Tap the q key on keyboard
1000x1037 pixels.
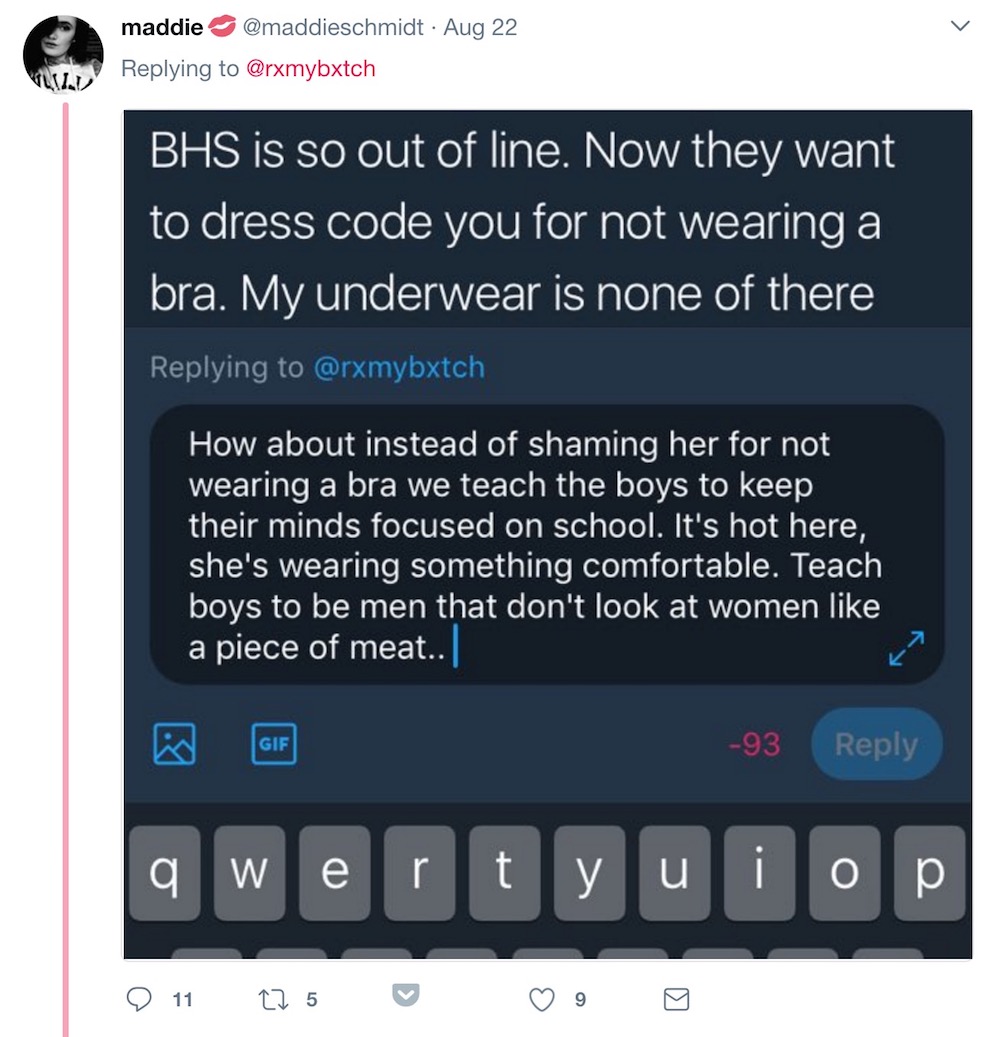[x=165, y=873]
